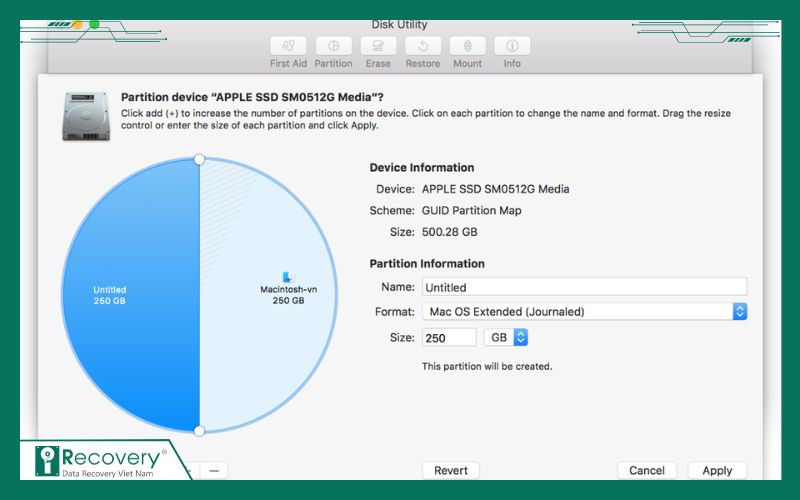Viewport: 800px width, 500px height.
Task: Click the bottom resize handle on pie chart
Action: point(199,431)
